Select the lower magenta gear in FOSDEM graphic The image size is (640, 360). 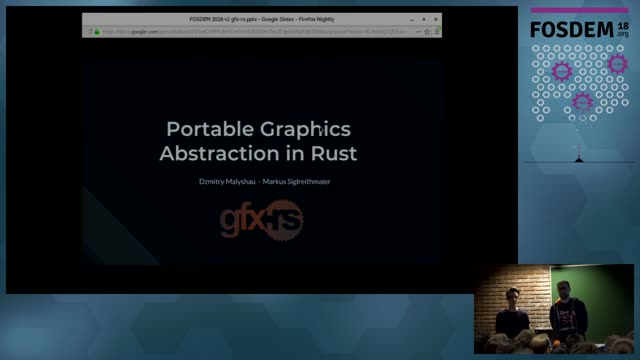coord(582,102)
